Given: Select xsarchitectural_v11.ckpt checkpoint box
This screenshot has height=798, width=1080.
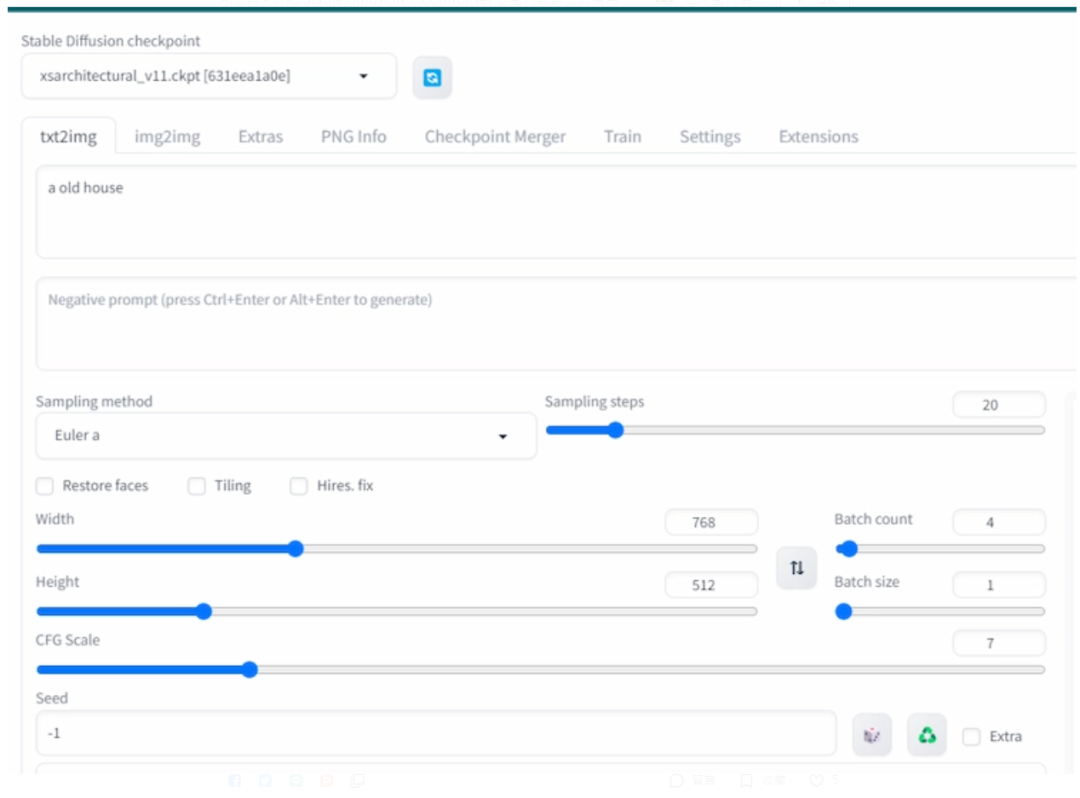Looking at the screenshot, I should click(209, 76).
